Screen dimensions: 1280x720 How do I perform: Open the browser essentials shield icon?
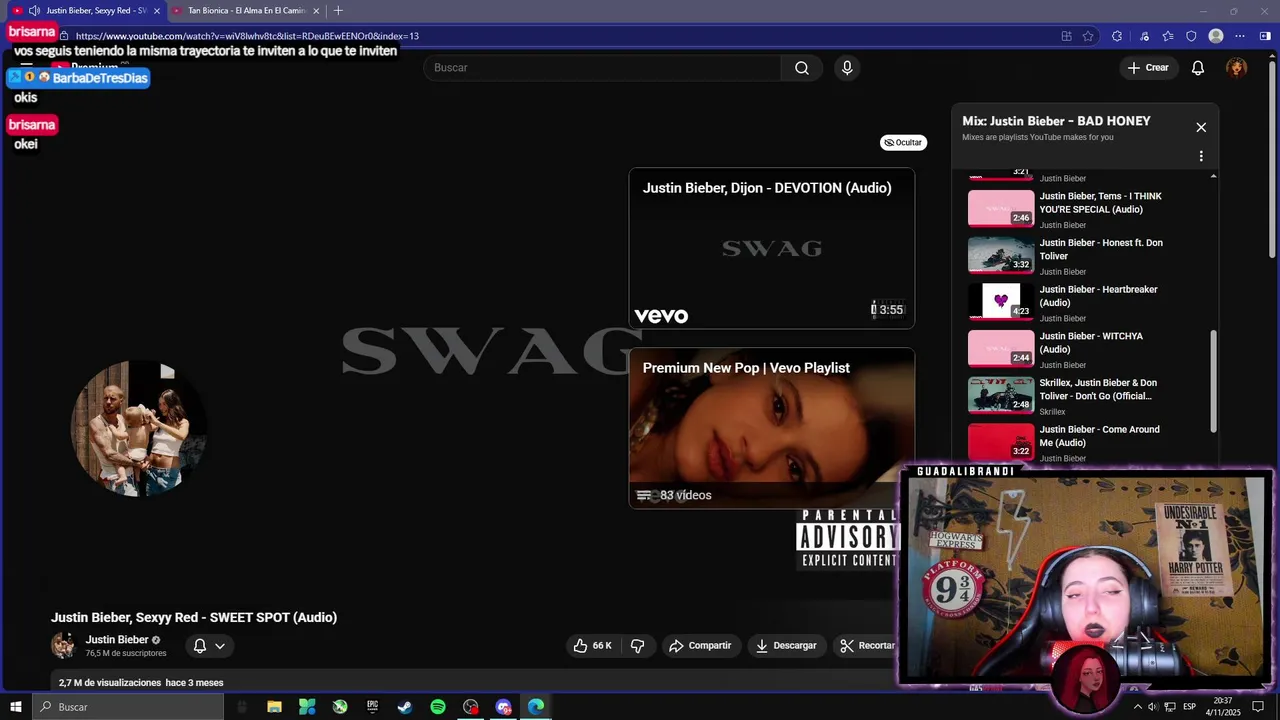click(1191, 36)
